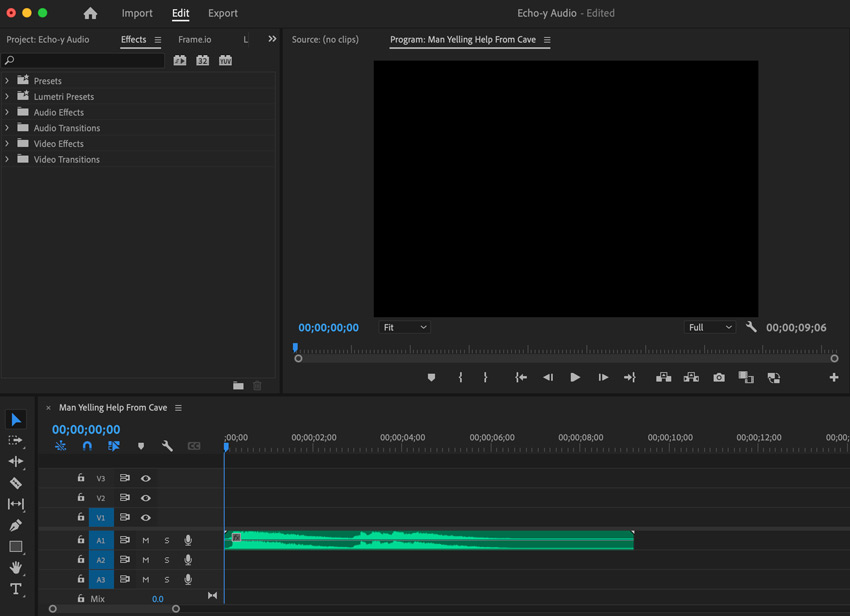Switch to the Export workspace tab
The width and height of the screenshot is (850, 616).
(x=222, y=14)
